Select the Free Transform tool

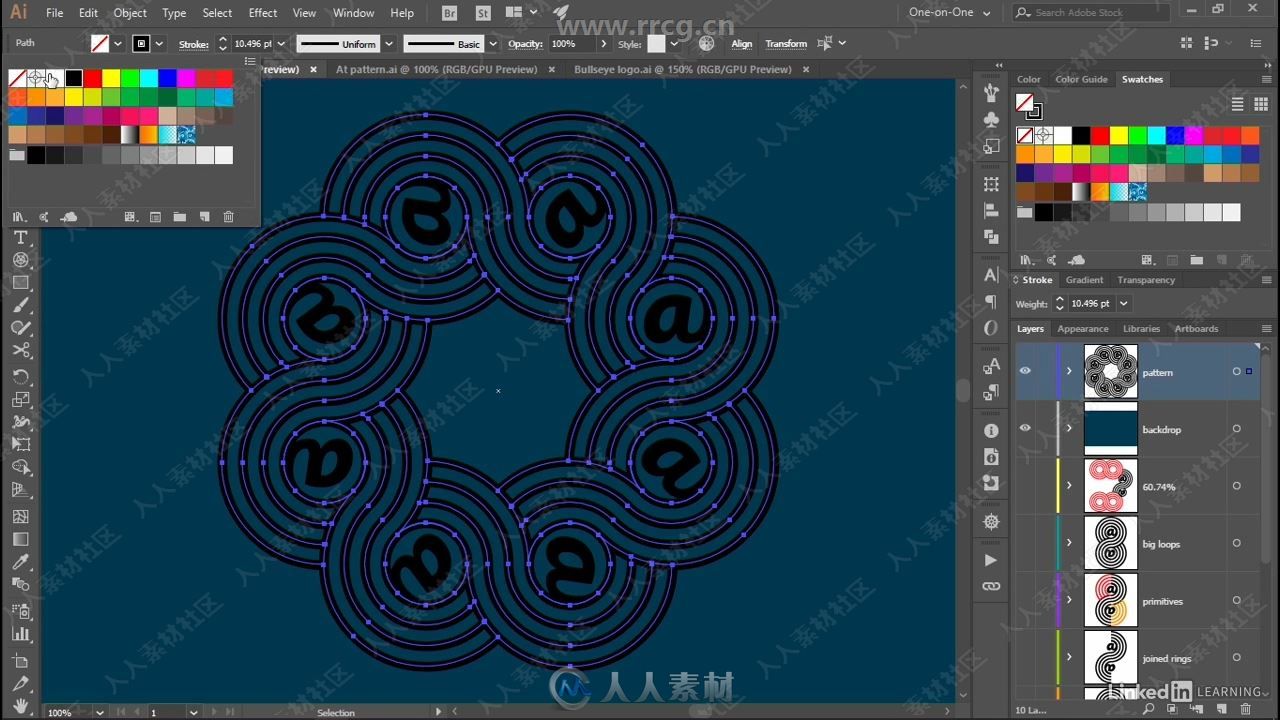click(20, 444)
